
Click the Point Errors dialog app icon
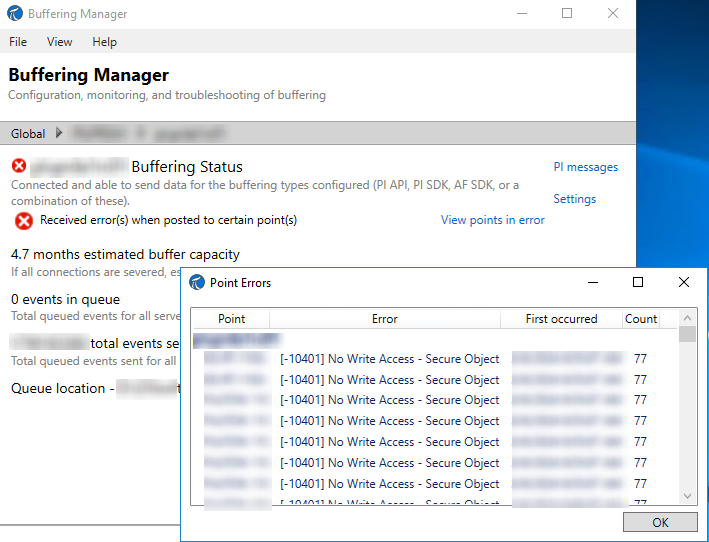(x=197, y=283)
